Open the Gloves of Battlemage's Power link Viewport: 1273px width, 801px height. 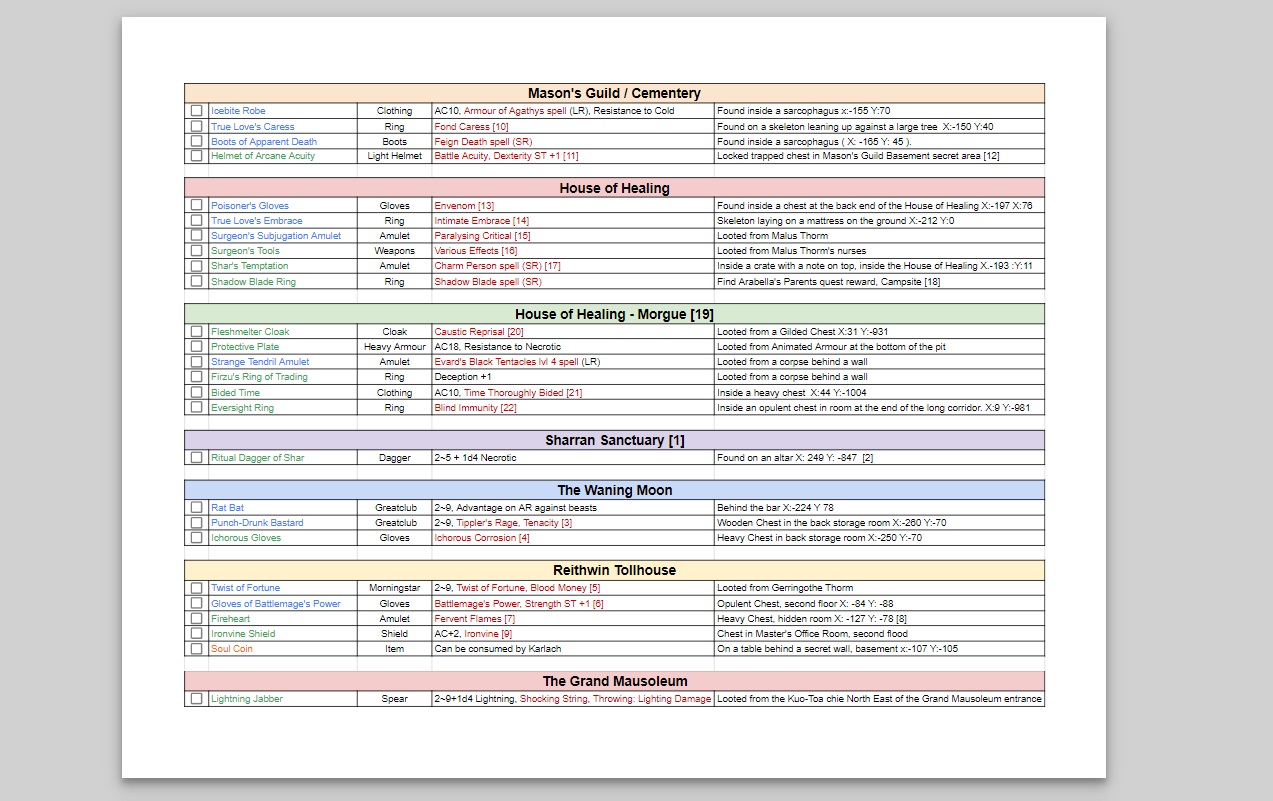(276, 604)
